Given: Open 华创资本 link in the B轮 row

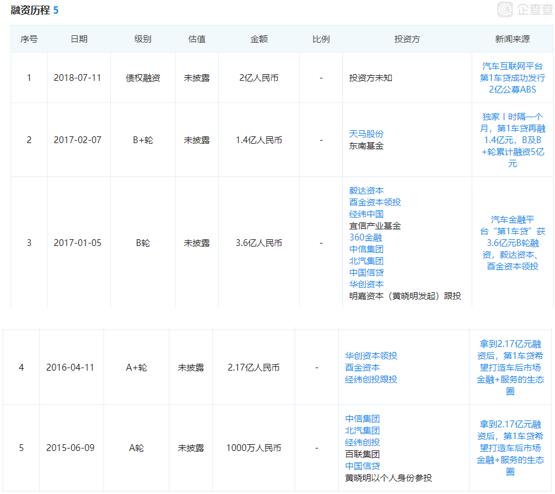Looking at the screenshot, I should tap(366, 284).
